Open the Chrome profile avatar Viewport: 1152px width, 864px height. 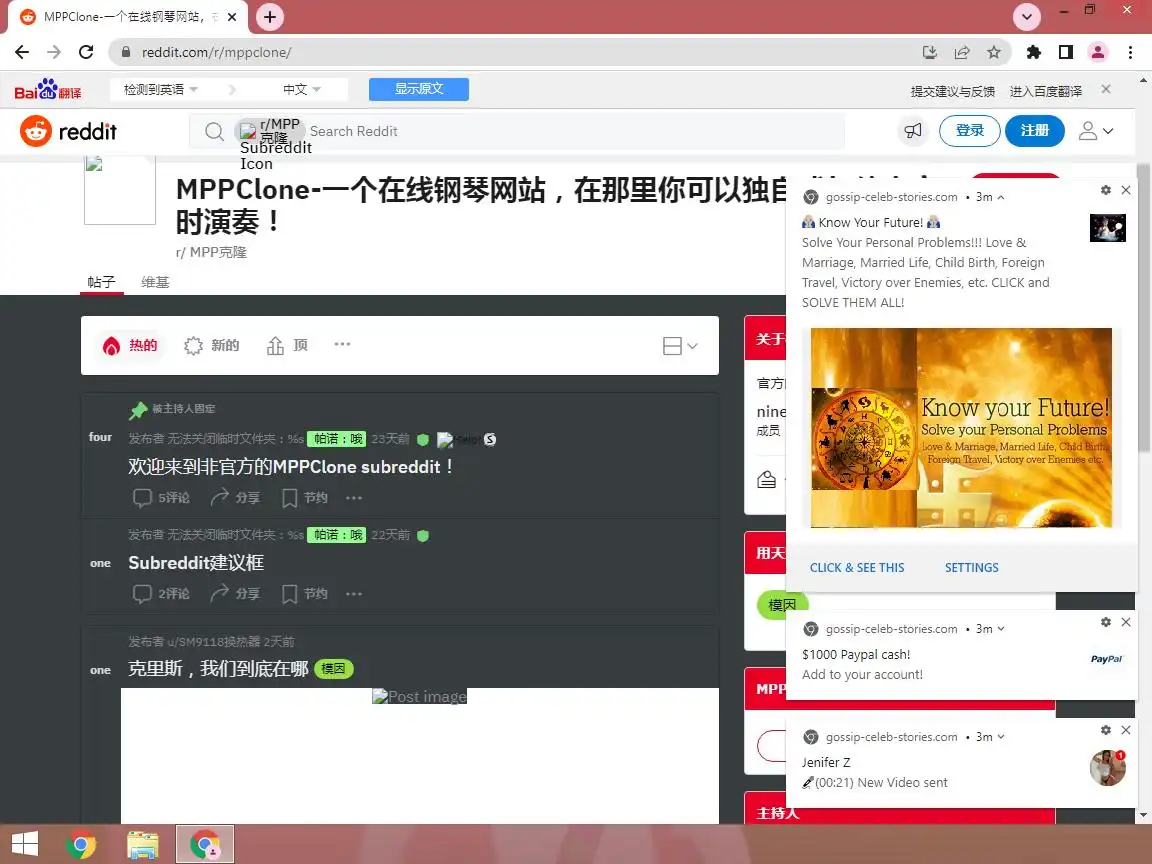[1098, 52]
